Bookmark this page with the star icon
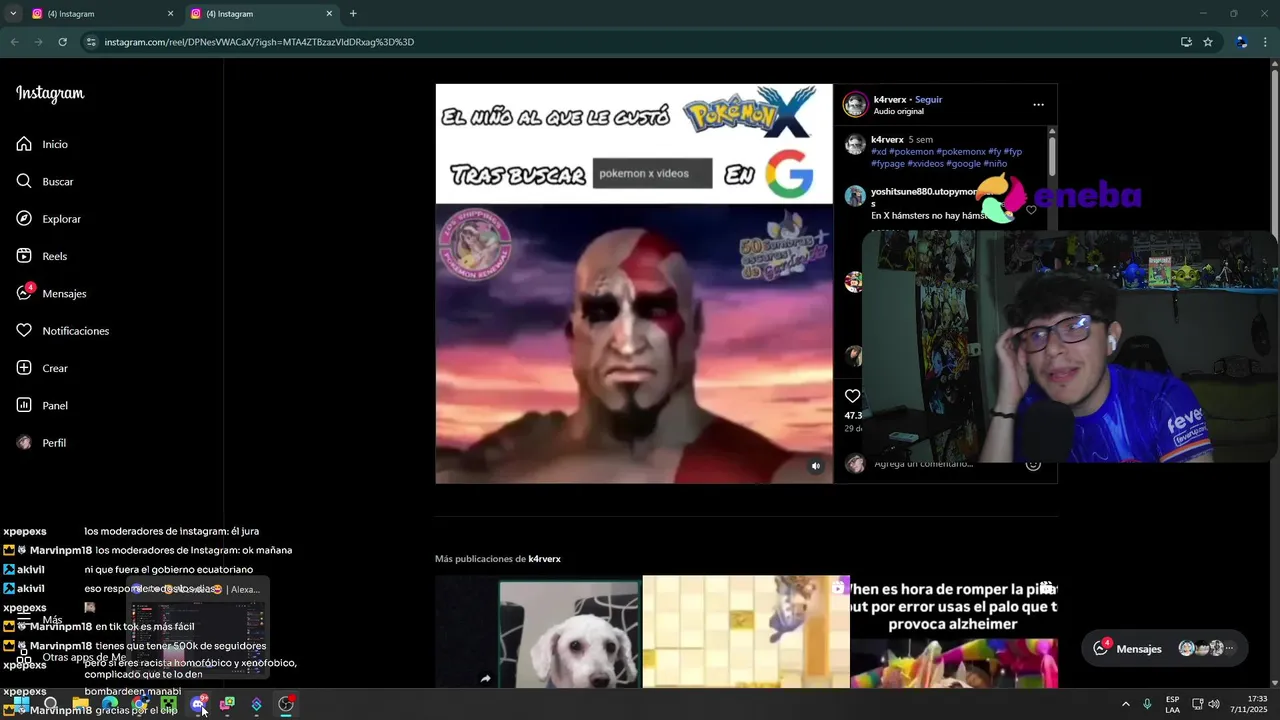This screenshot has width=1280, height=720. point(1208,42)
